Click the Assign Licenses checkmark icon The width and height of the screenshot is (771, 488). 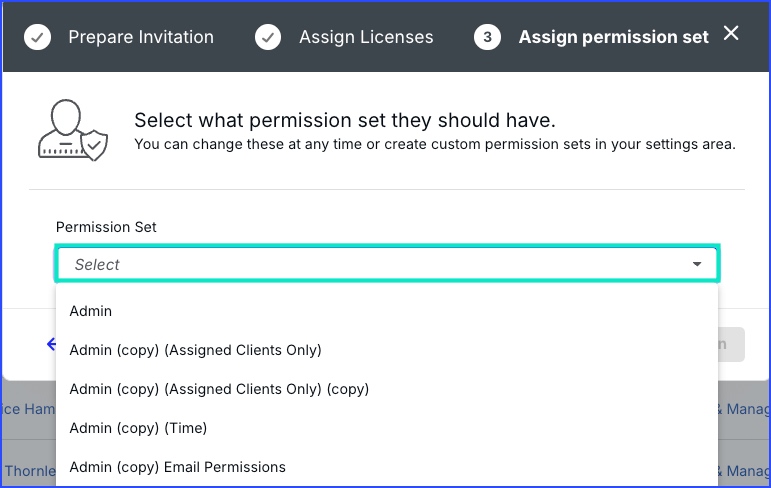(x=268, y=37)
